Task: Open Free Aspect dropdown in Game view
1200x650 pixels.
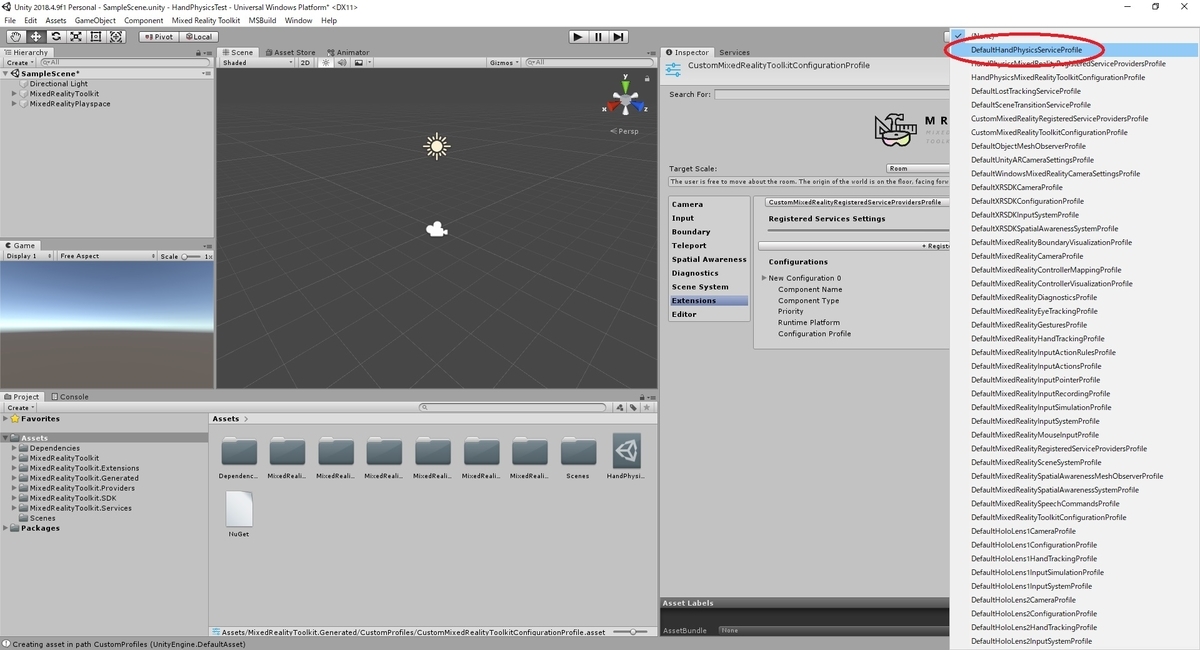Action: [x=105, y=256]
